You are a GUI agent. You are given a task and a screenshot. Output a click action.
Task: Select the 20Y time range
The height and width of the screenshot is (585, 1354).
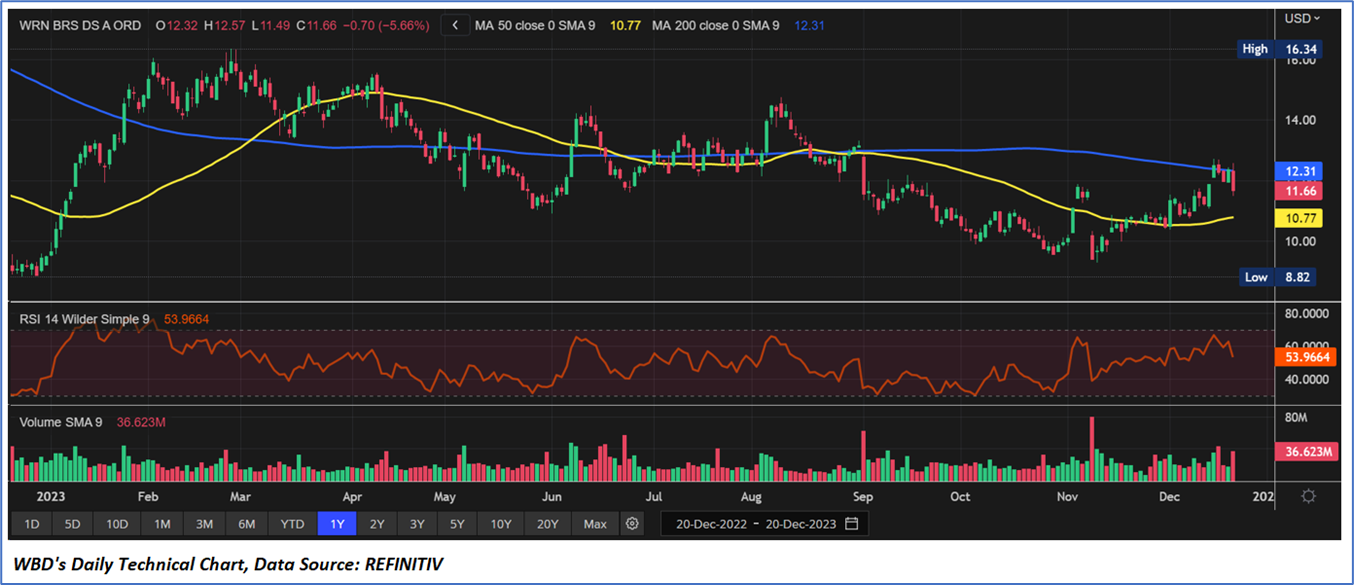[549, 524]
